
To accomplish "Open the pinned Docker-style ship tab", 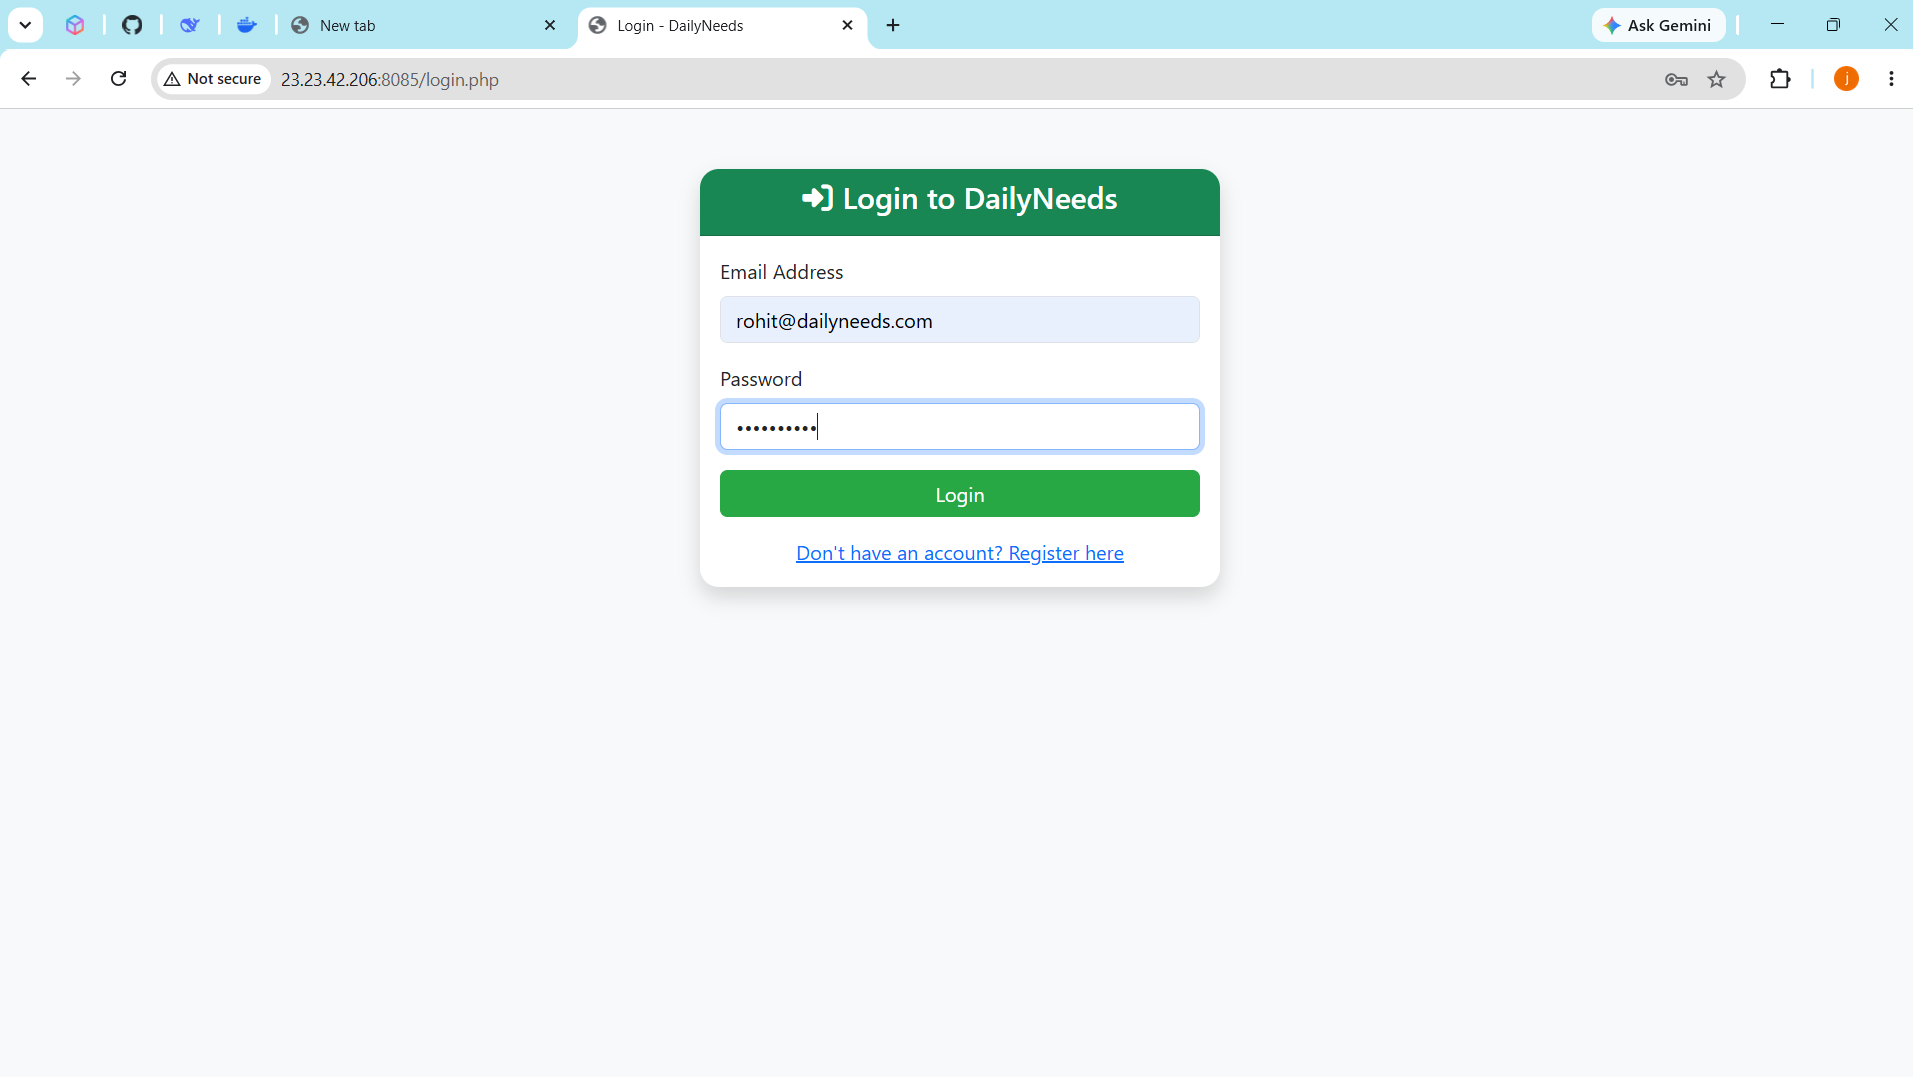I will click(x=247, y=25).
